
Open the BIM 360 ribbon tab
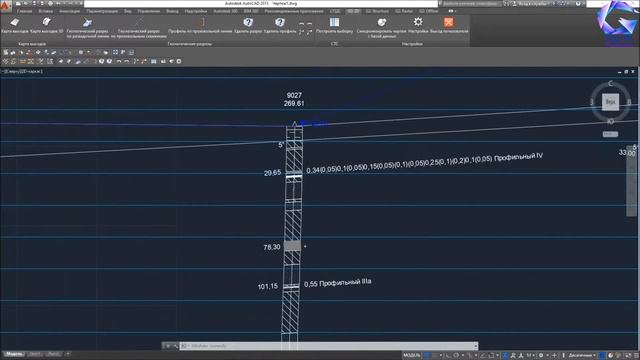coord(251,11)
